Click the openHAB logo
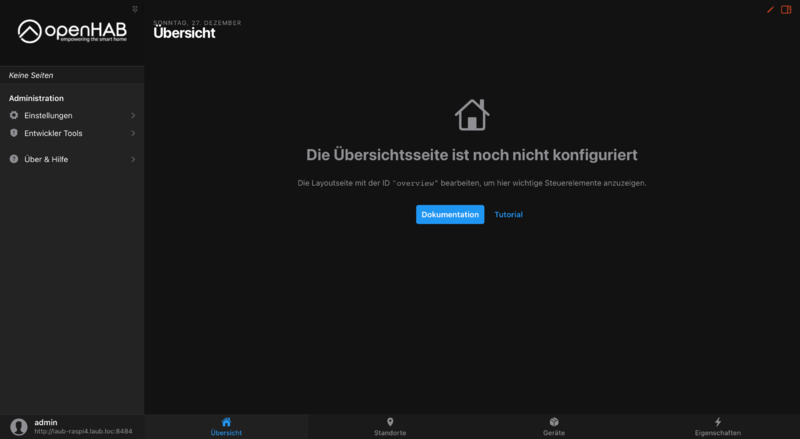The image size is (800, 439). click(72, 32)
